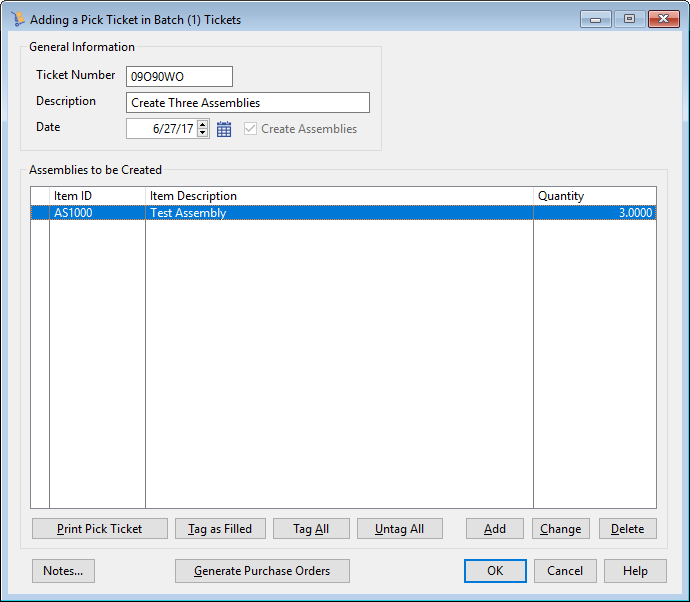The image size is (690, 602).
Task: Click the Ticket Number input field
Action: [x=179, y=77]
